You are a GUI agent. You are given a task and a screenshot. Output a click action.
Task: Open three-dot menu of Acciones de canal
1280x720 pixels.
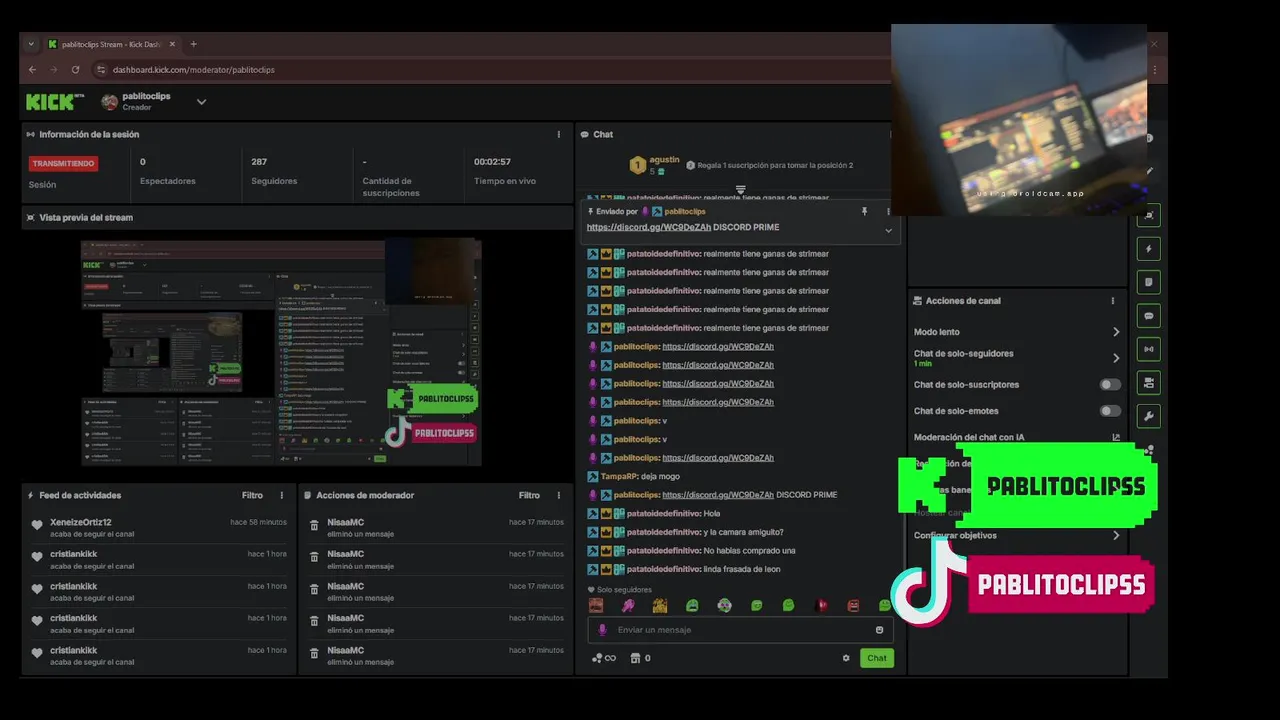(1113, 301)
